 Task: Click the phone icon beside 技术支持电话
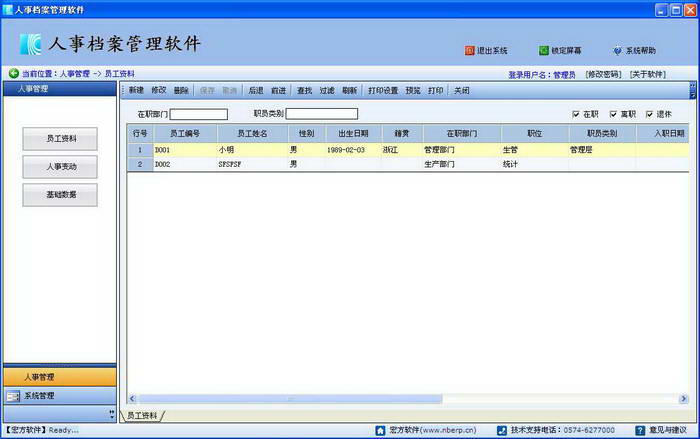point(501,430)
